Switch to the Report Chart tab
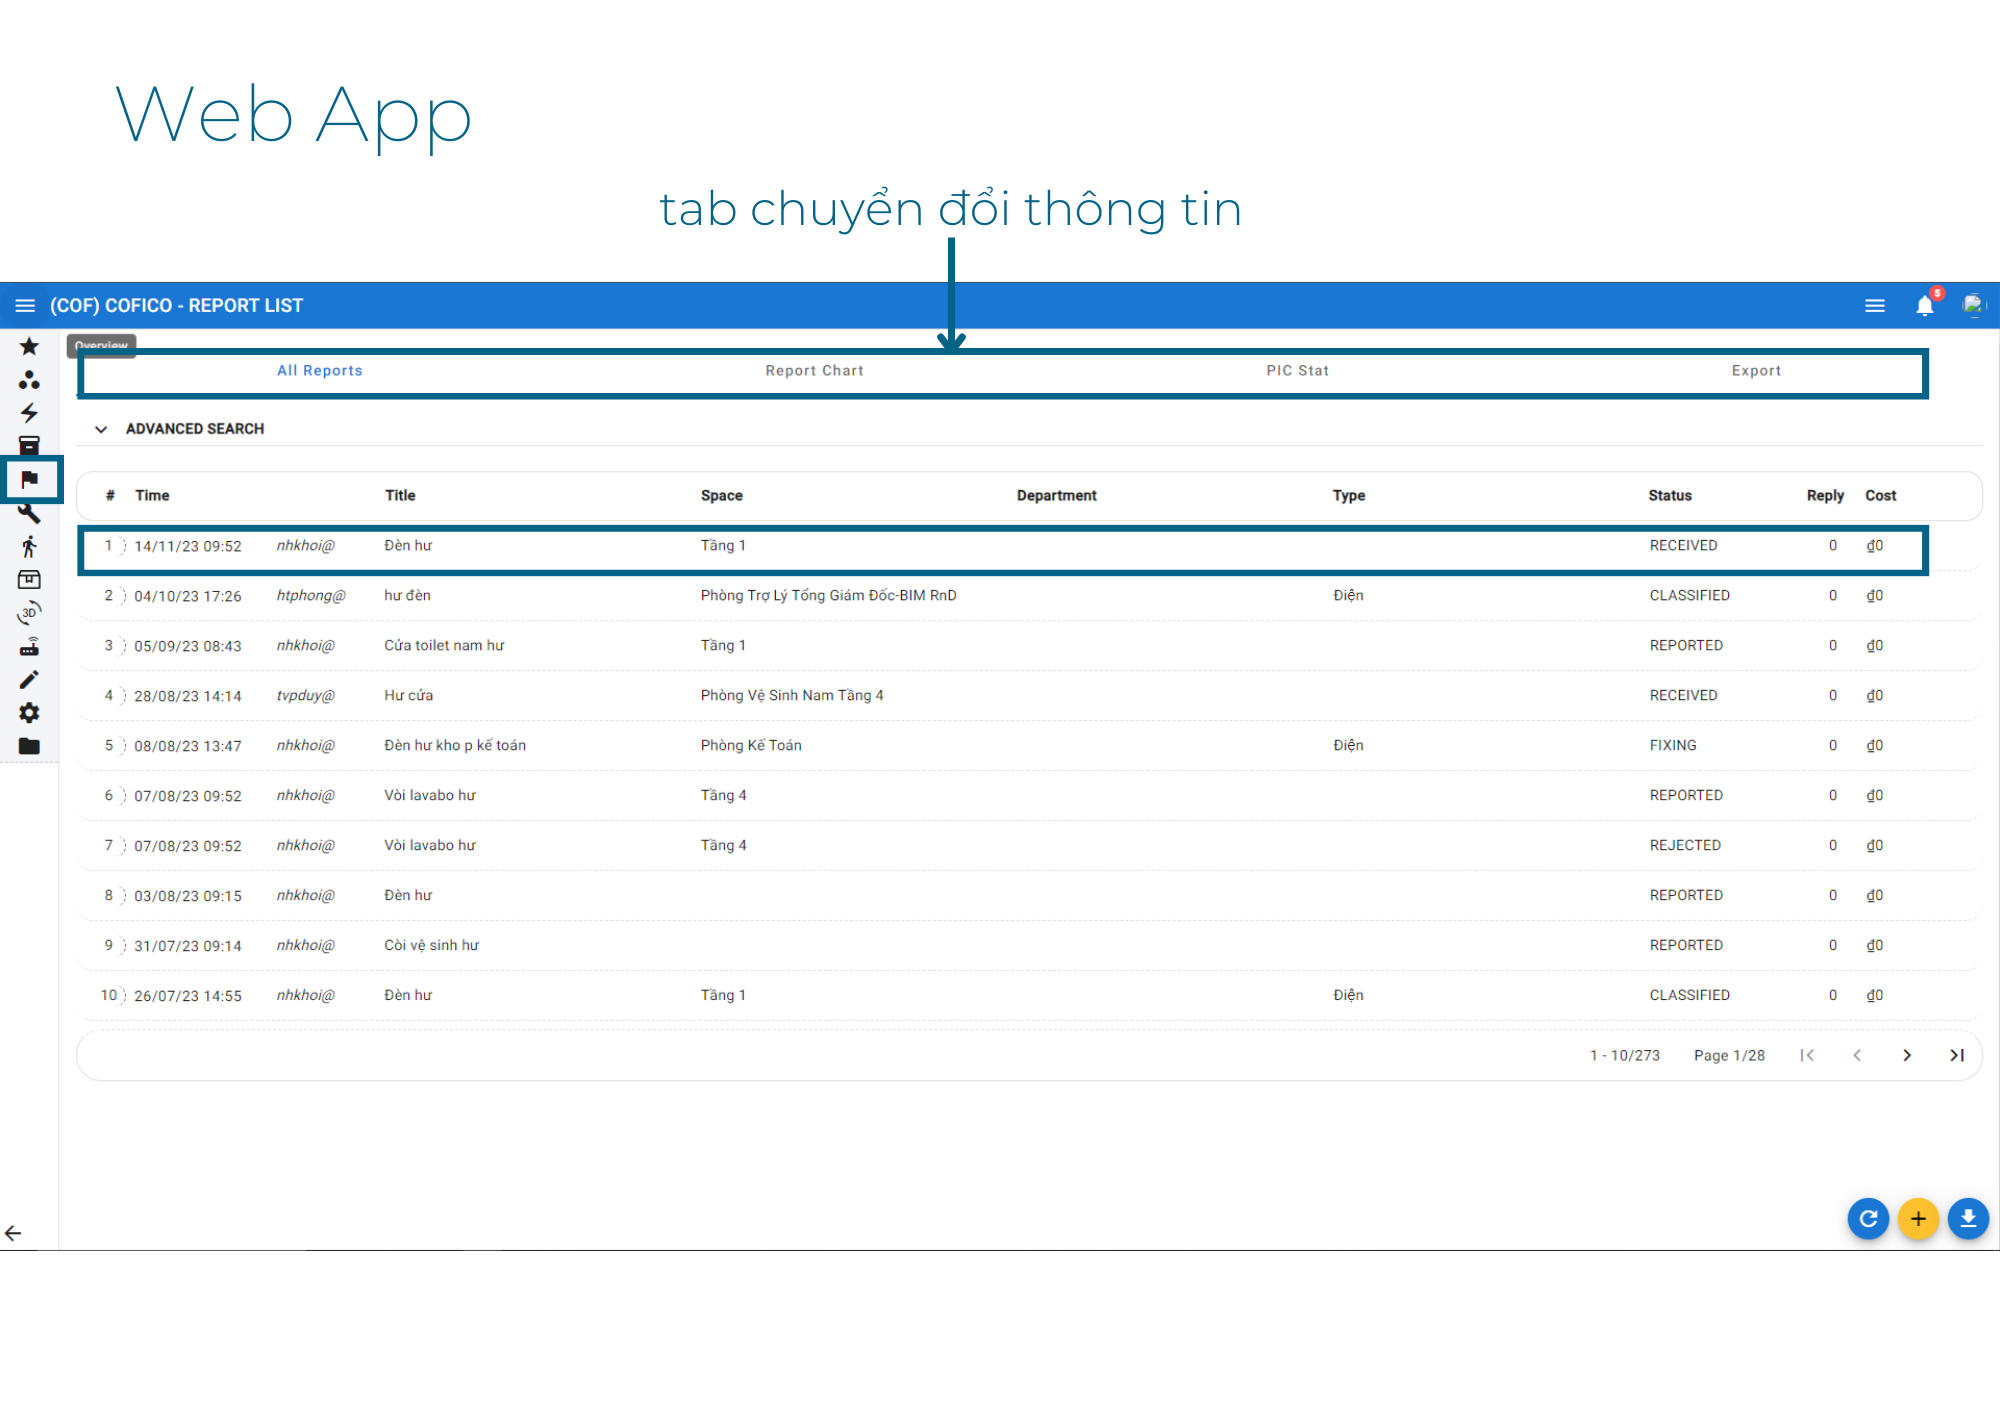 814,371
